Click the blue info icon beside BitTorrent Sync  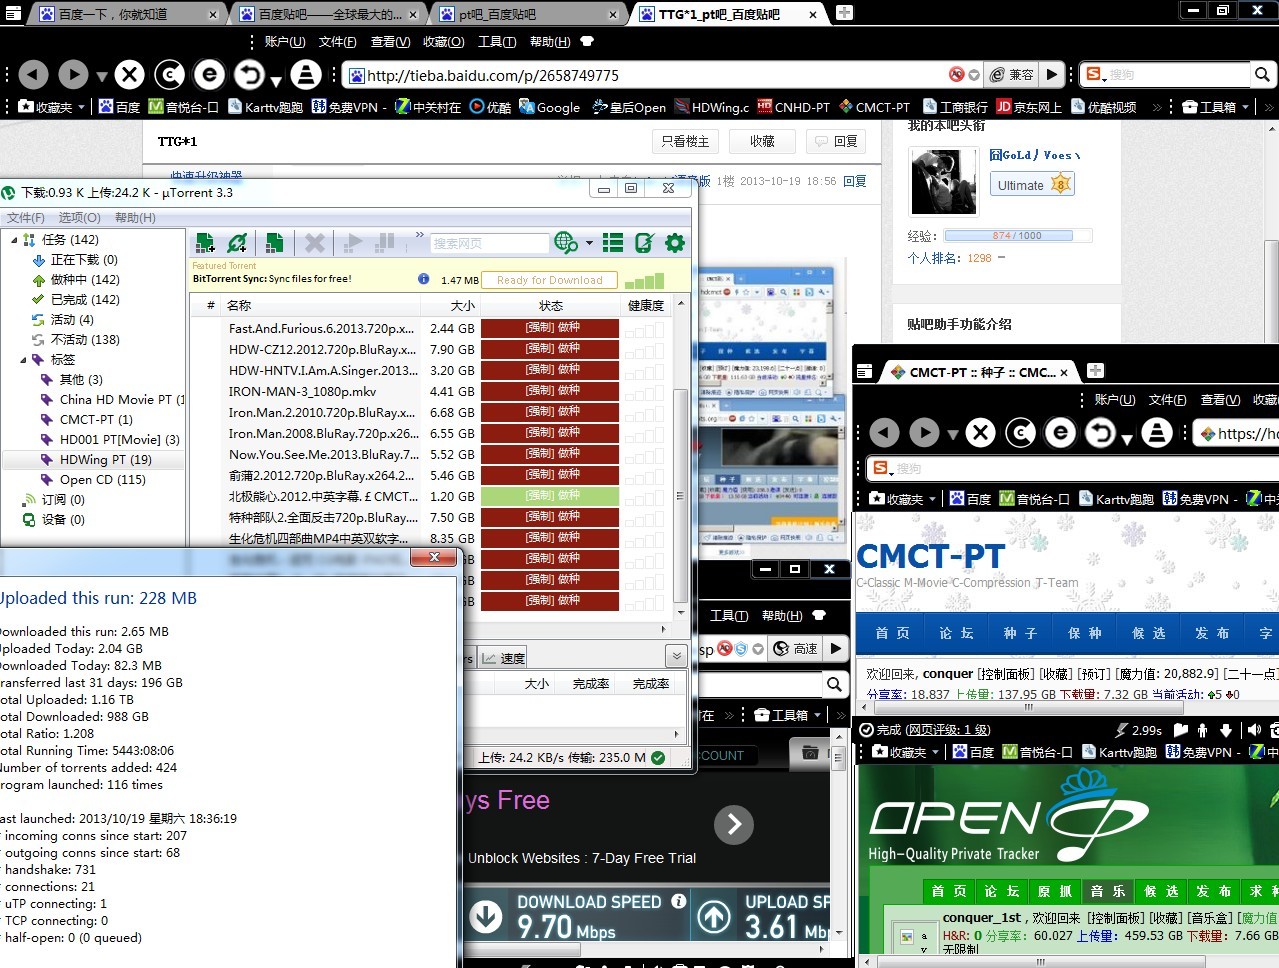[x=423, y=279]
